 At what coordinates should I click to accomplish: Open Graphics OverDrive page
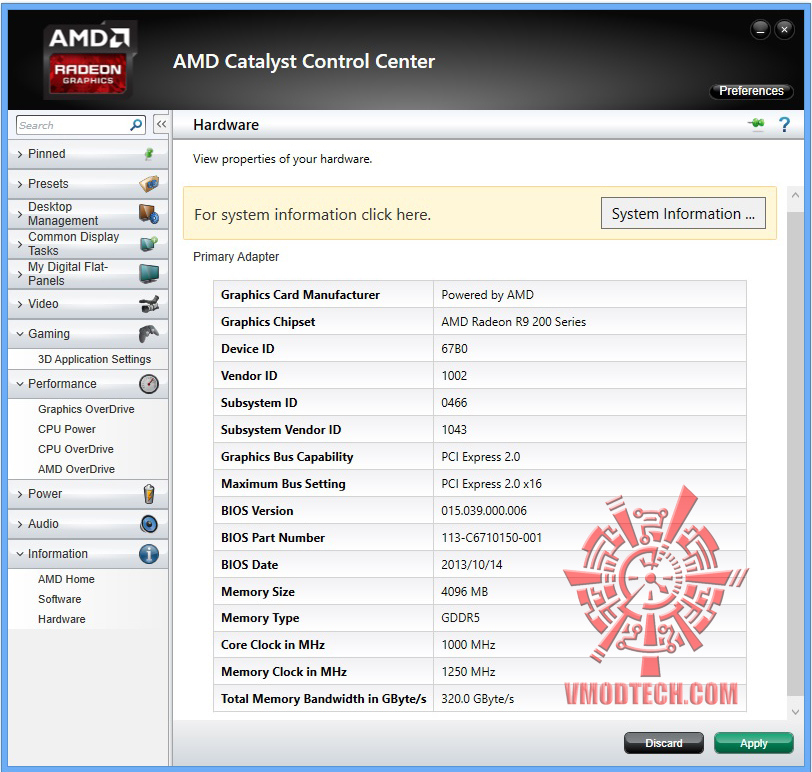(86, 409)
